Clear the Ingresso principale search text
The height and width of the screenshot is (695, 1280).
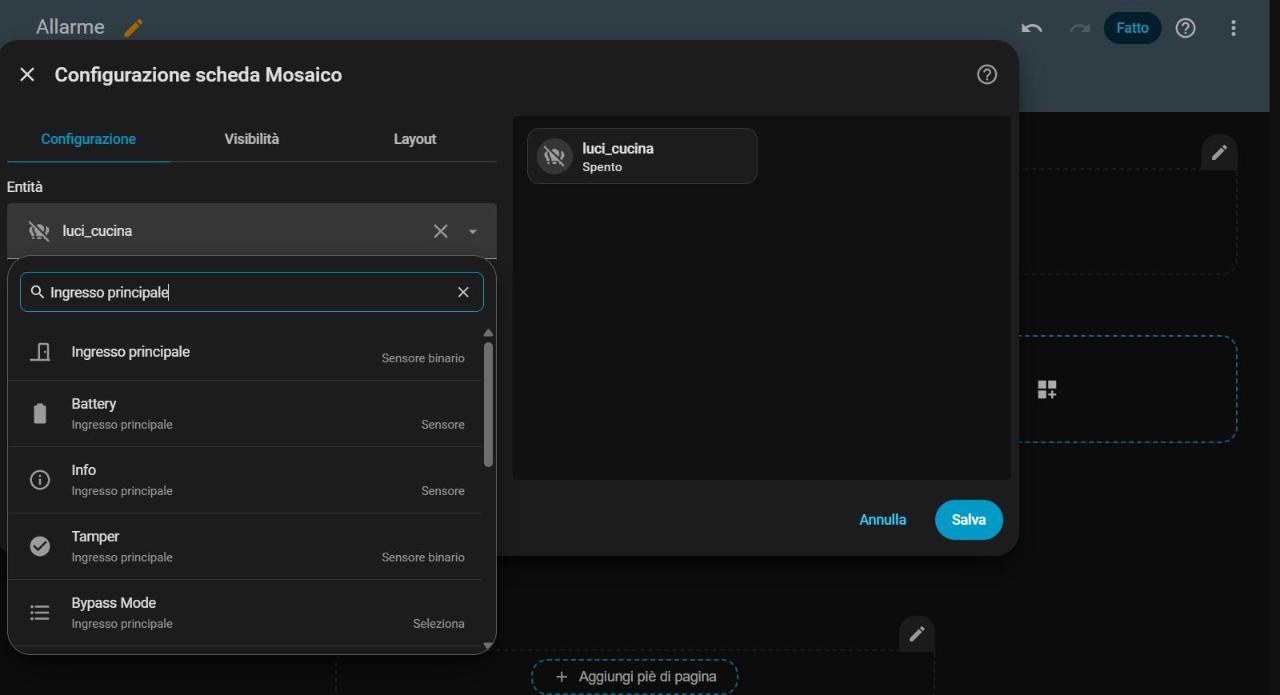[463, 292]
